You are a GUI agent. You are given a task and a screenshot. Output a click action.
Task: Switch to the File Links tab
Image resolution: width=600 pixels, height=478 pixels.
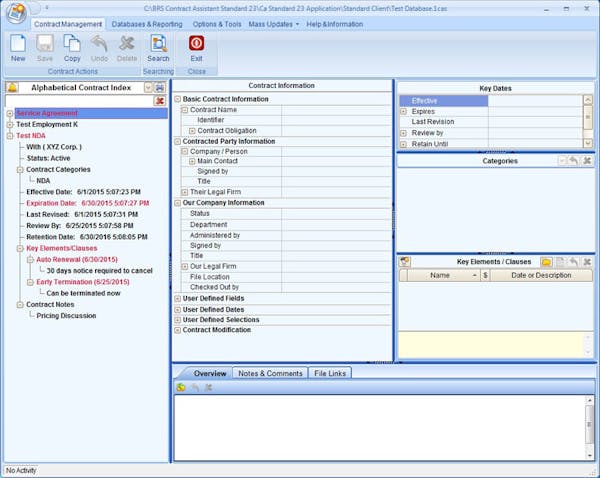pyautogui.click(x=330, y=373)
